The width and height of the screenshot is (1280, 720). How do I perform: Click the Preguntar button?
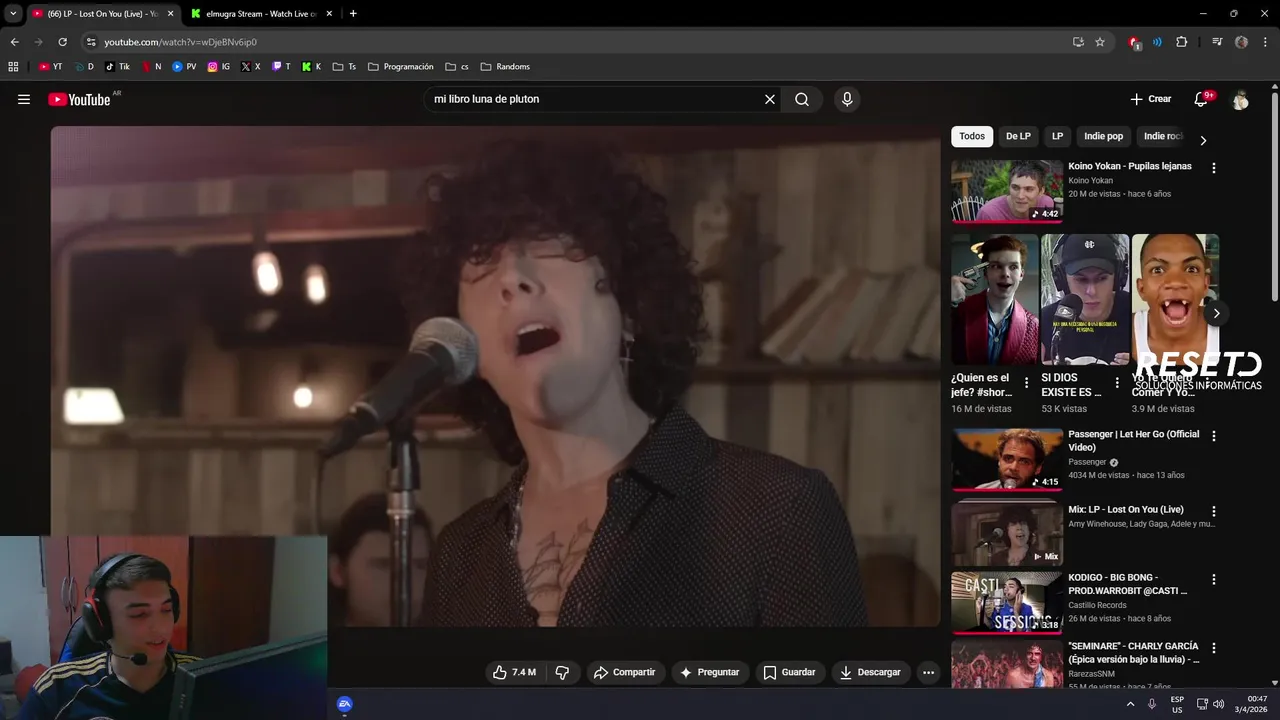[x=709, y=672]
